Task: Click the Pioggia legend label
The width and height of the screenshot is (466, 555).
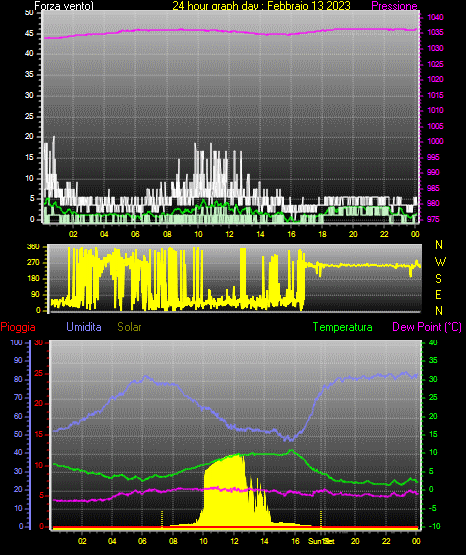Action: point(18,327)
